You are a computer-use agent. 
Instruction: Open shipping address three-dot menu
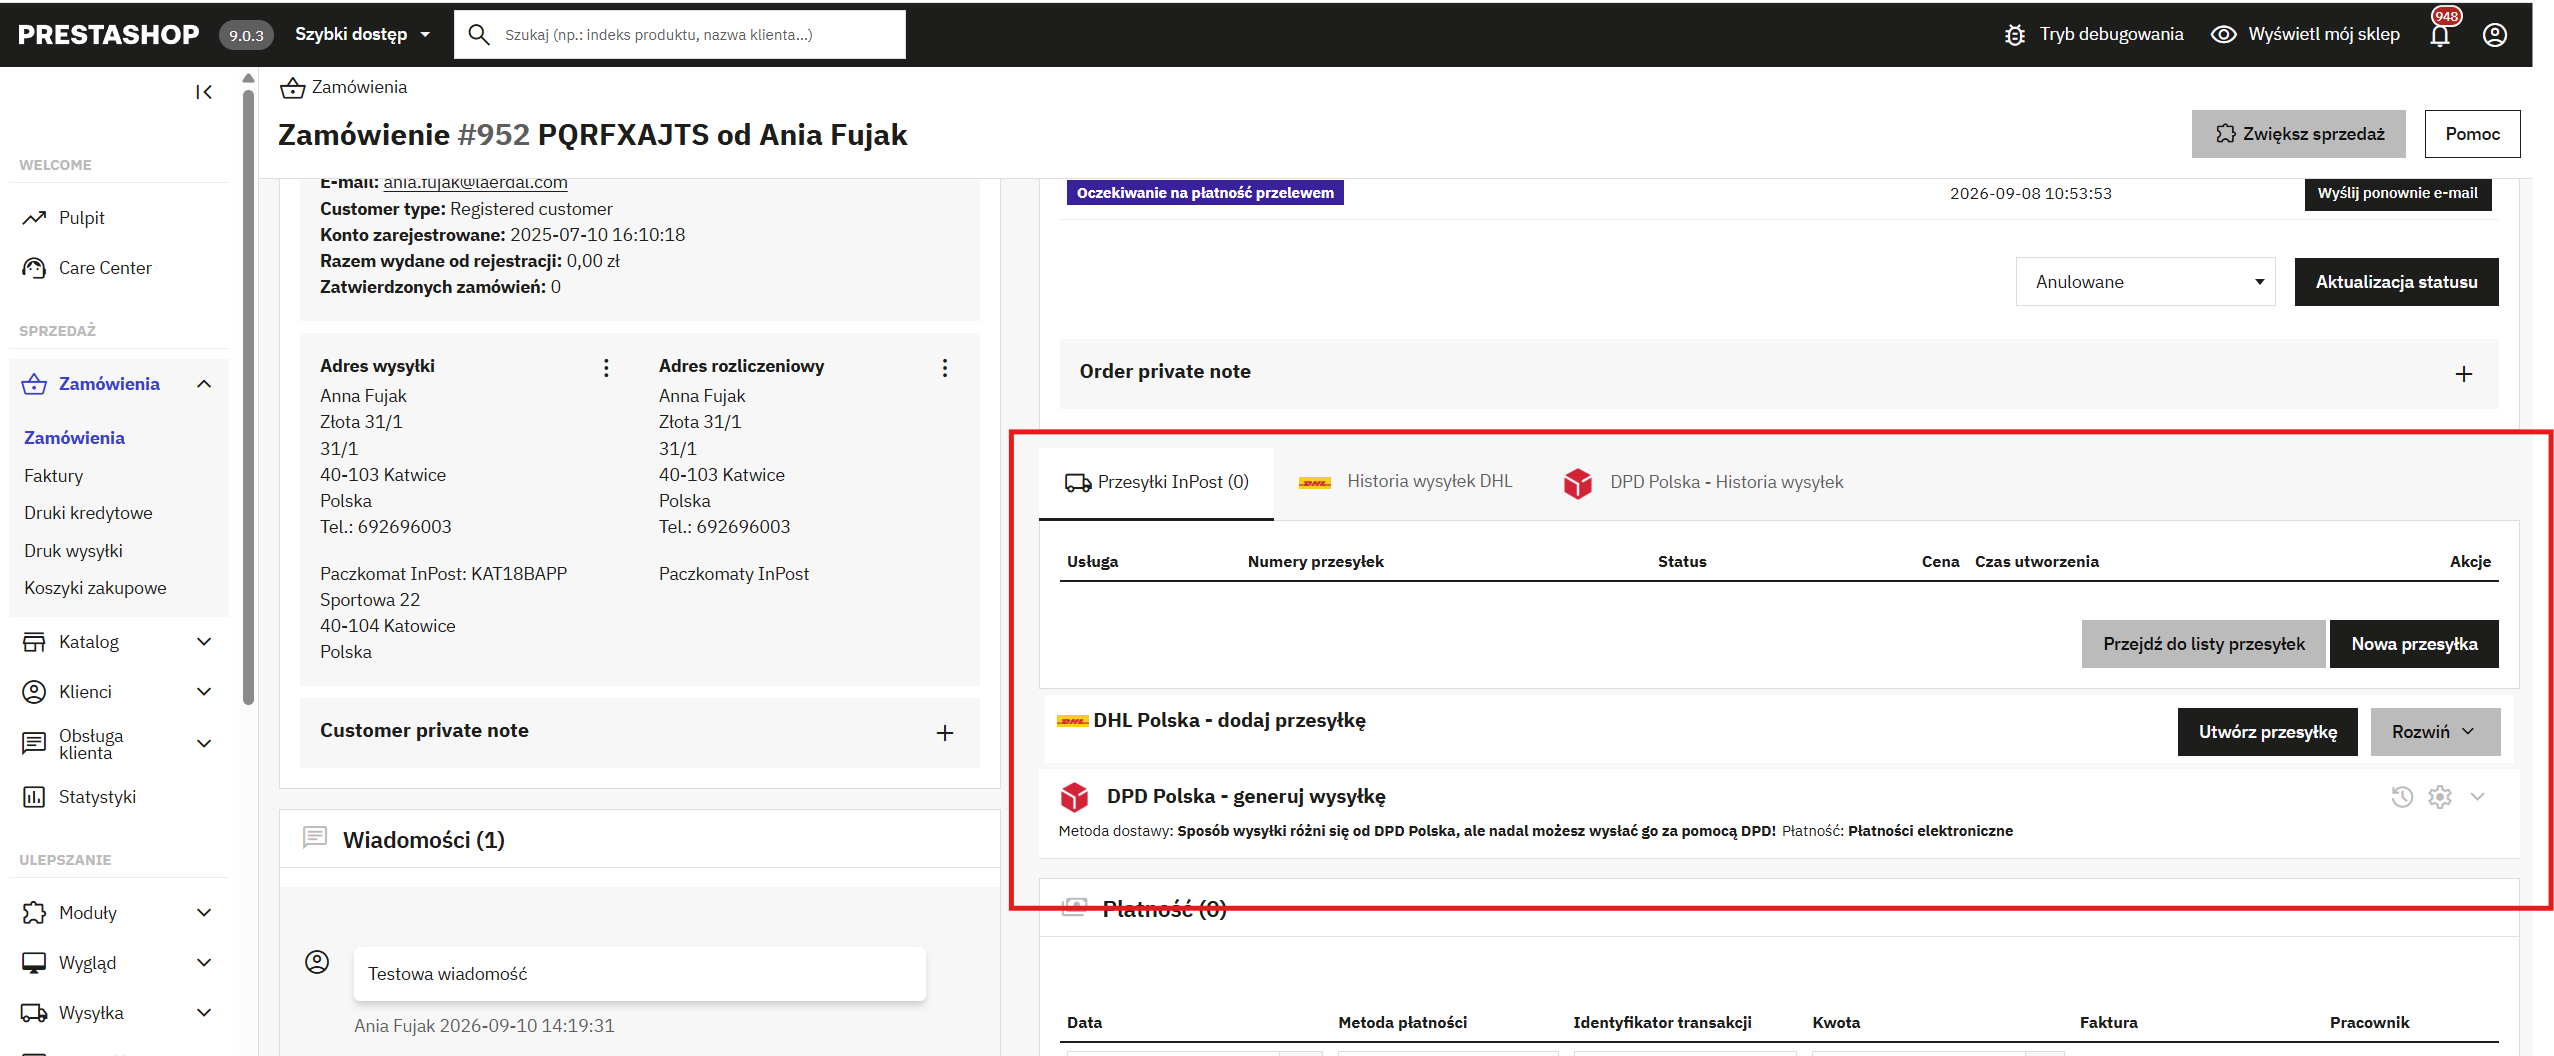[x=606, y=368]
